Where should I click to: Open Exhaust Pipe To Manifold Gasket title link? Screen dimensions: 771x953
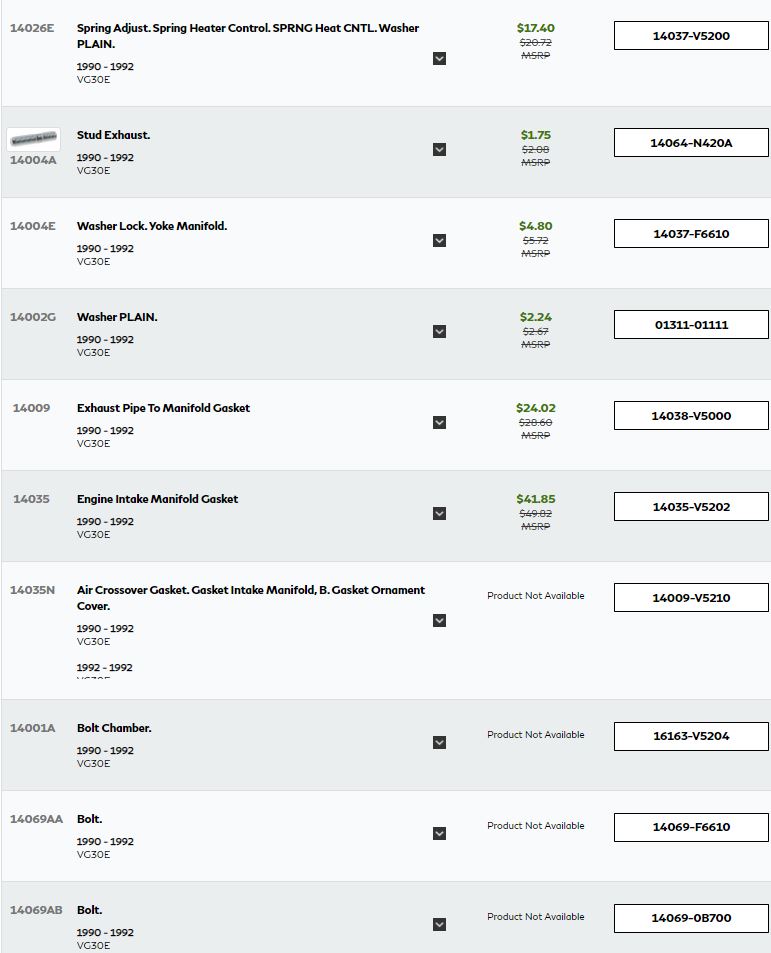coord(163,408)
